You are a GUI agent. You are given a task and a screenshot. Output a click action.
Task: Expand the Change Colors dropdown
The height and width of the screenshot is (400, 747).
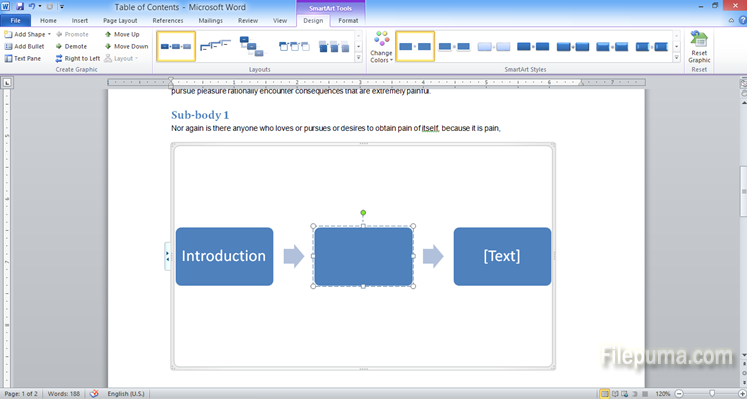381,48
